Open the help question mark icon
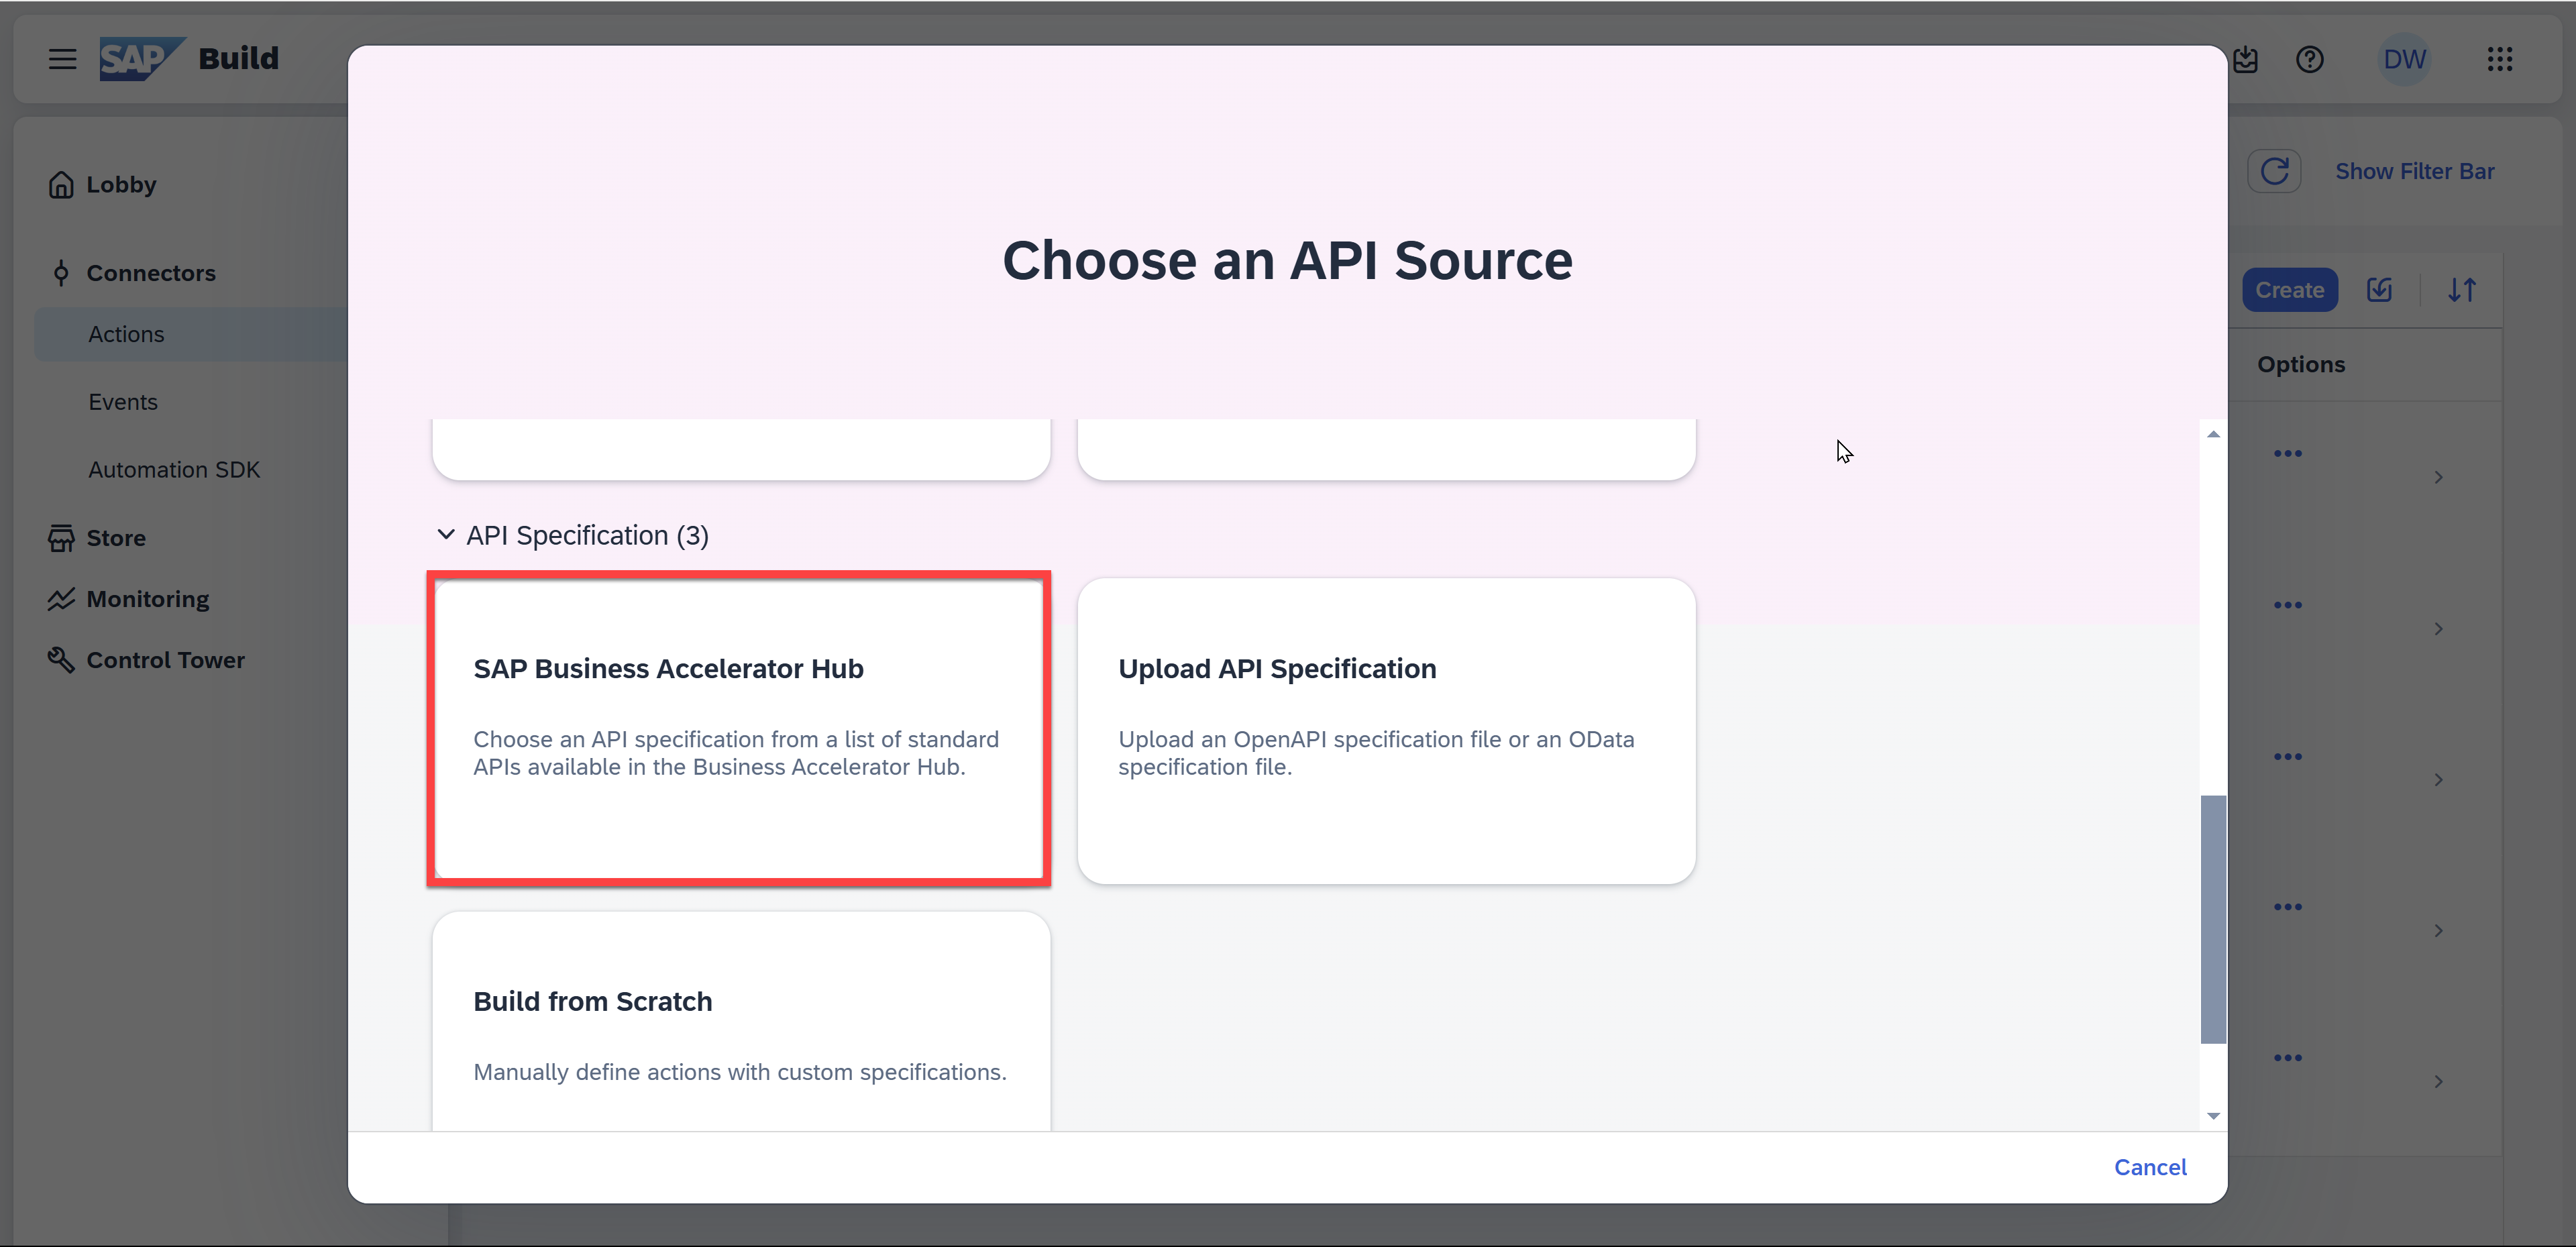This screenshot has width=2576, height=1247. coord(2309,59)
